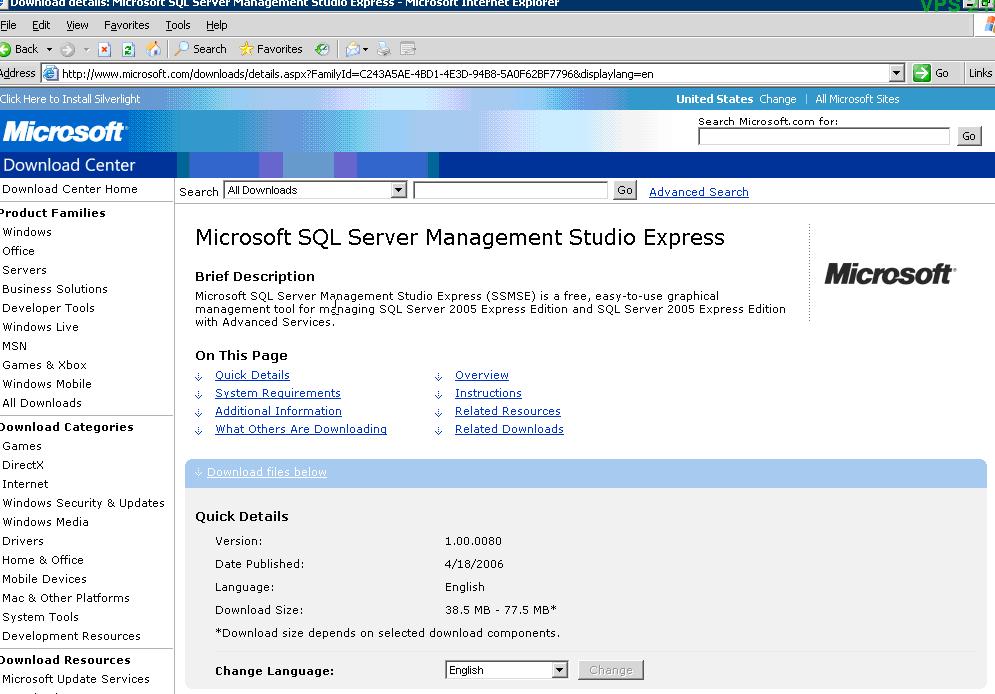
Task: Click the page icon in the address bar
Action: (x=50, y=74)
